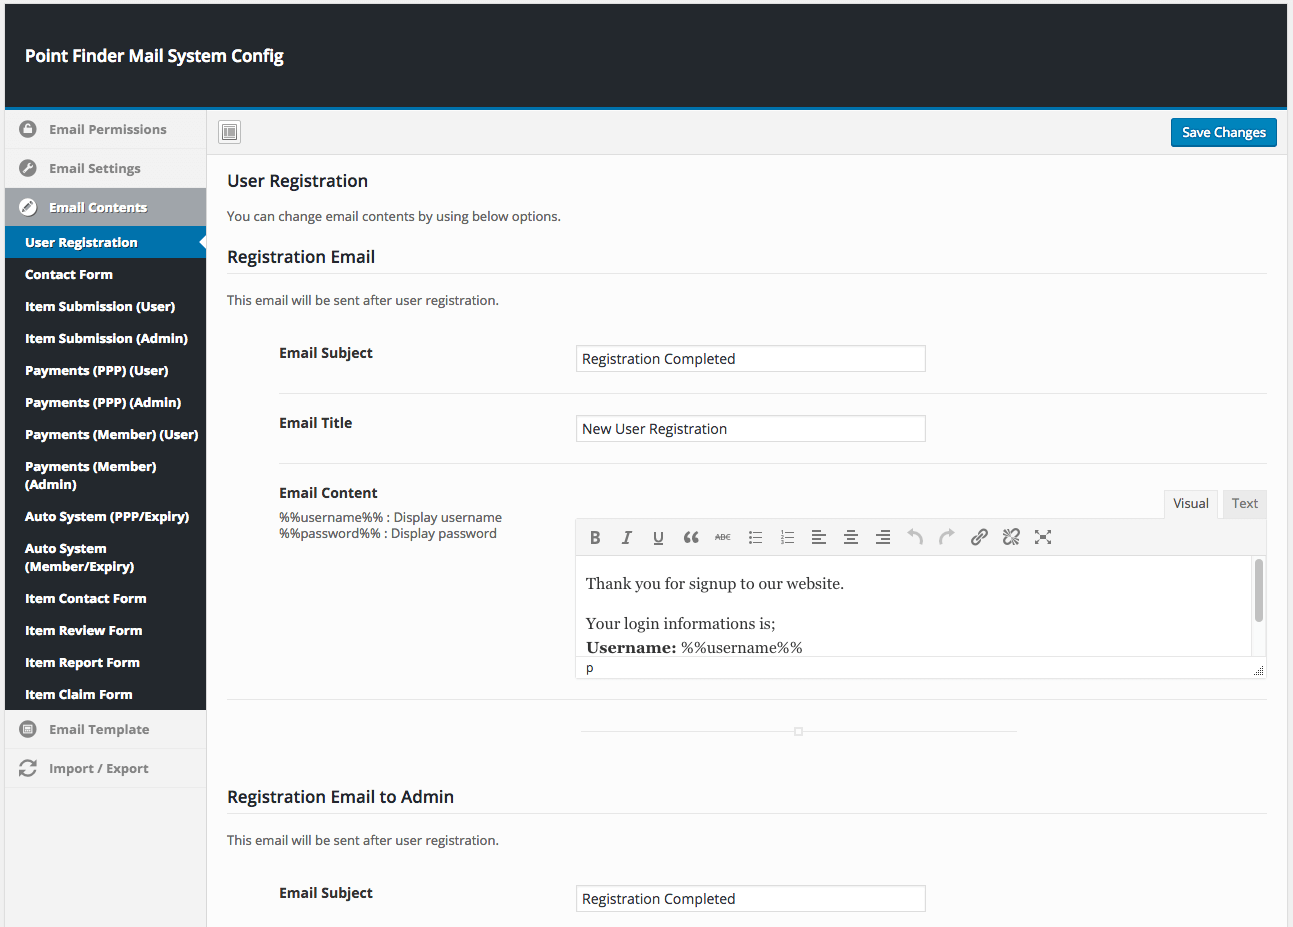Align the email content text center
Viewport: 1293px width, 927px height.
tap(851, 538)
